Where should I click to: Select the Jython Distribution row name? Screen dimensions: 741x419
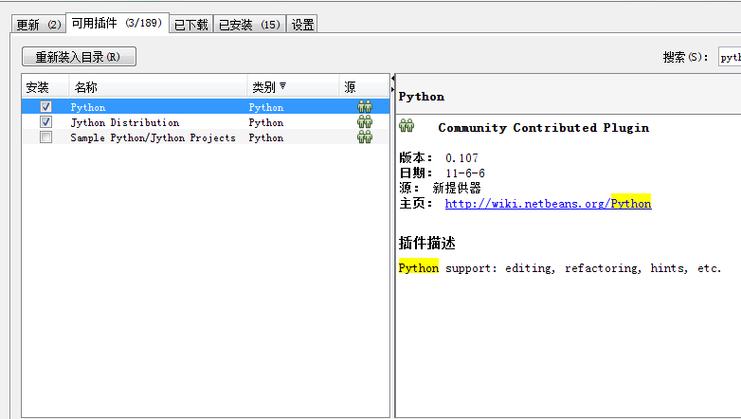tap(125, 122)
